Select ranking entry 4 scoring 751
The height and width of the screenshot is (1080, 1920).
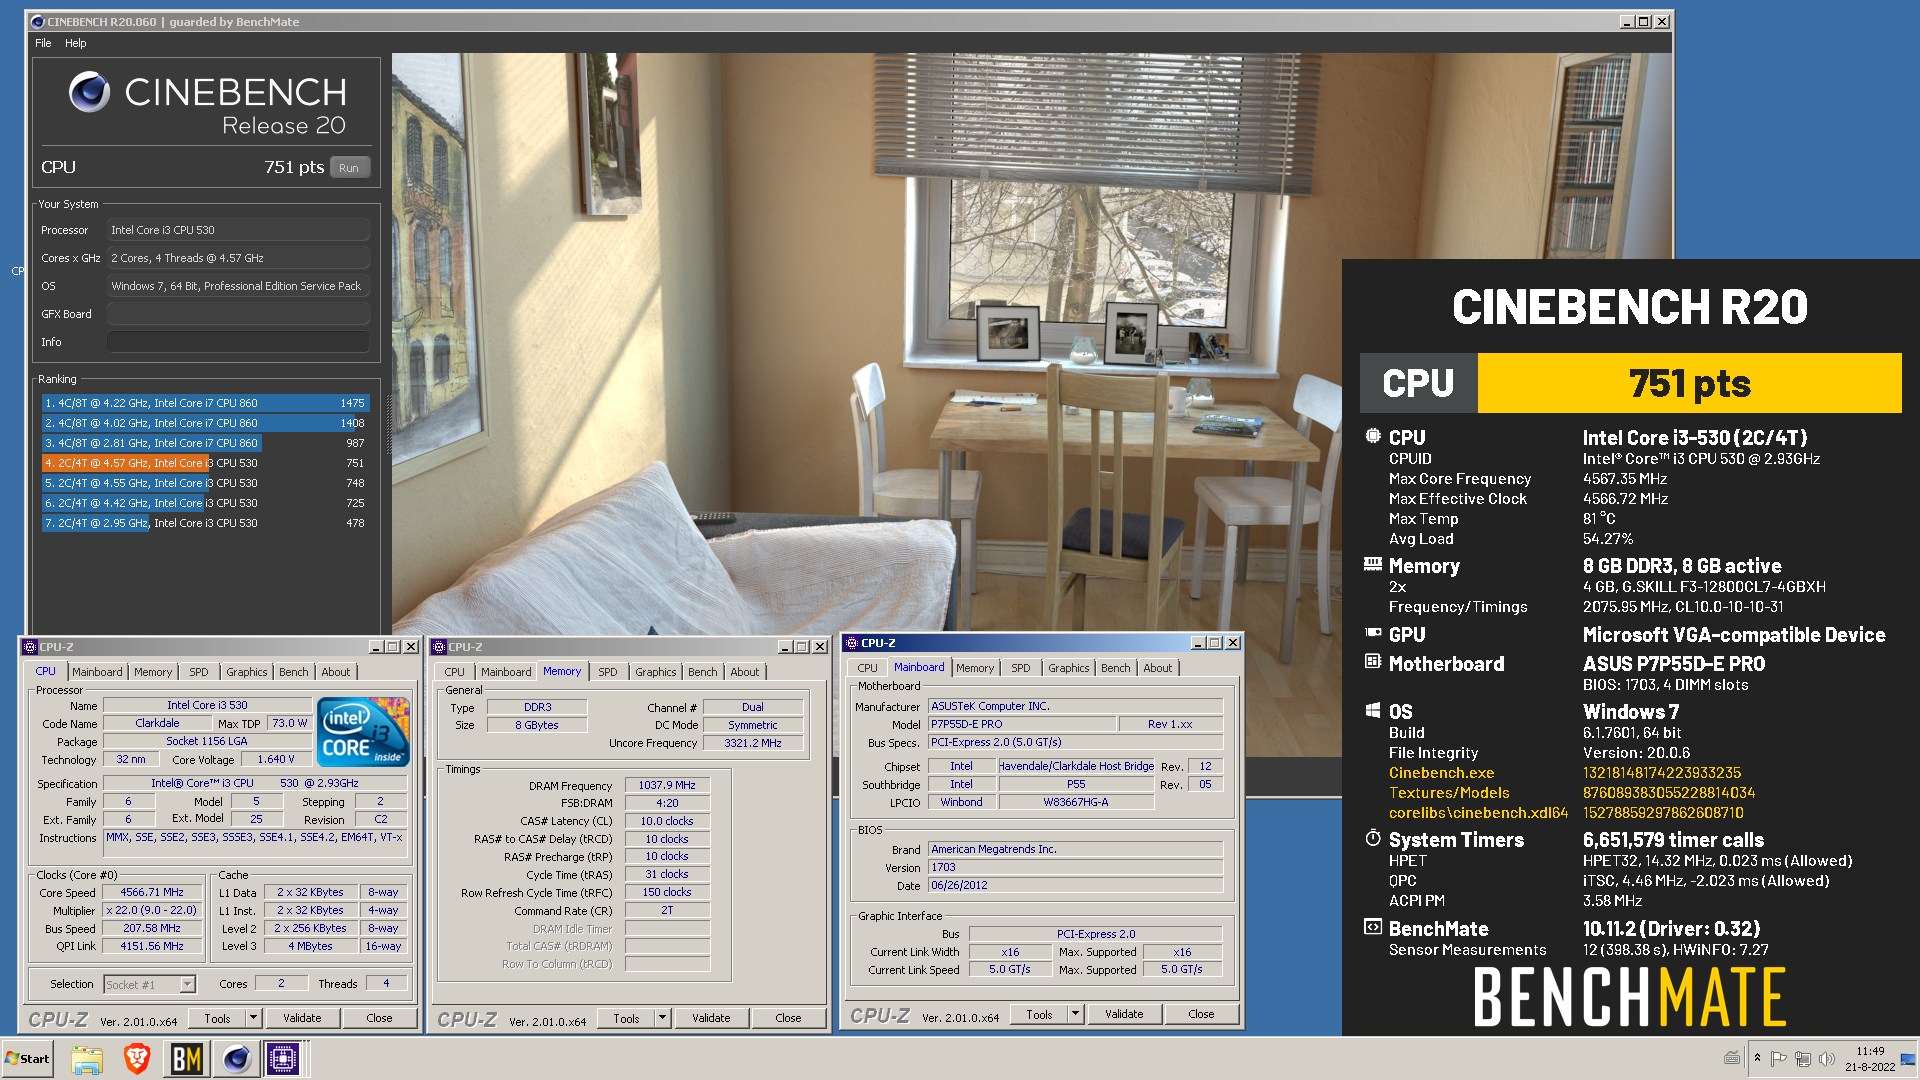(205, 463)
